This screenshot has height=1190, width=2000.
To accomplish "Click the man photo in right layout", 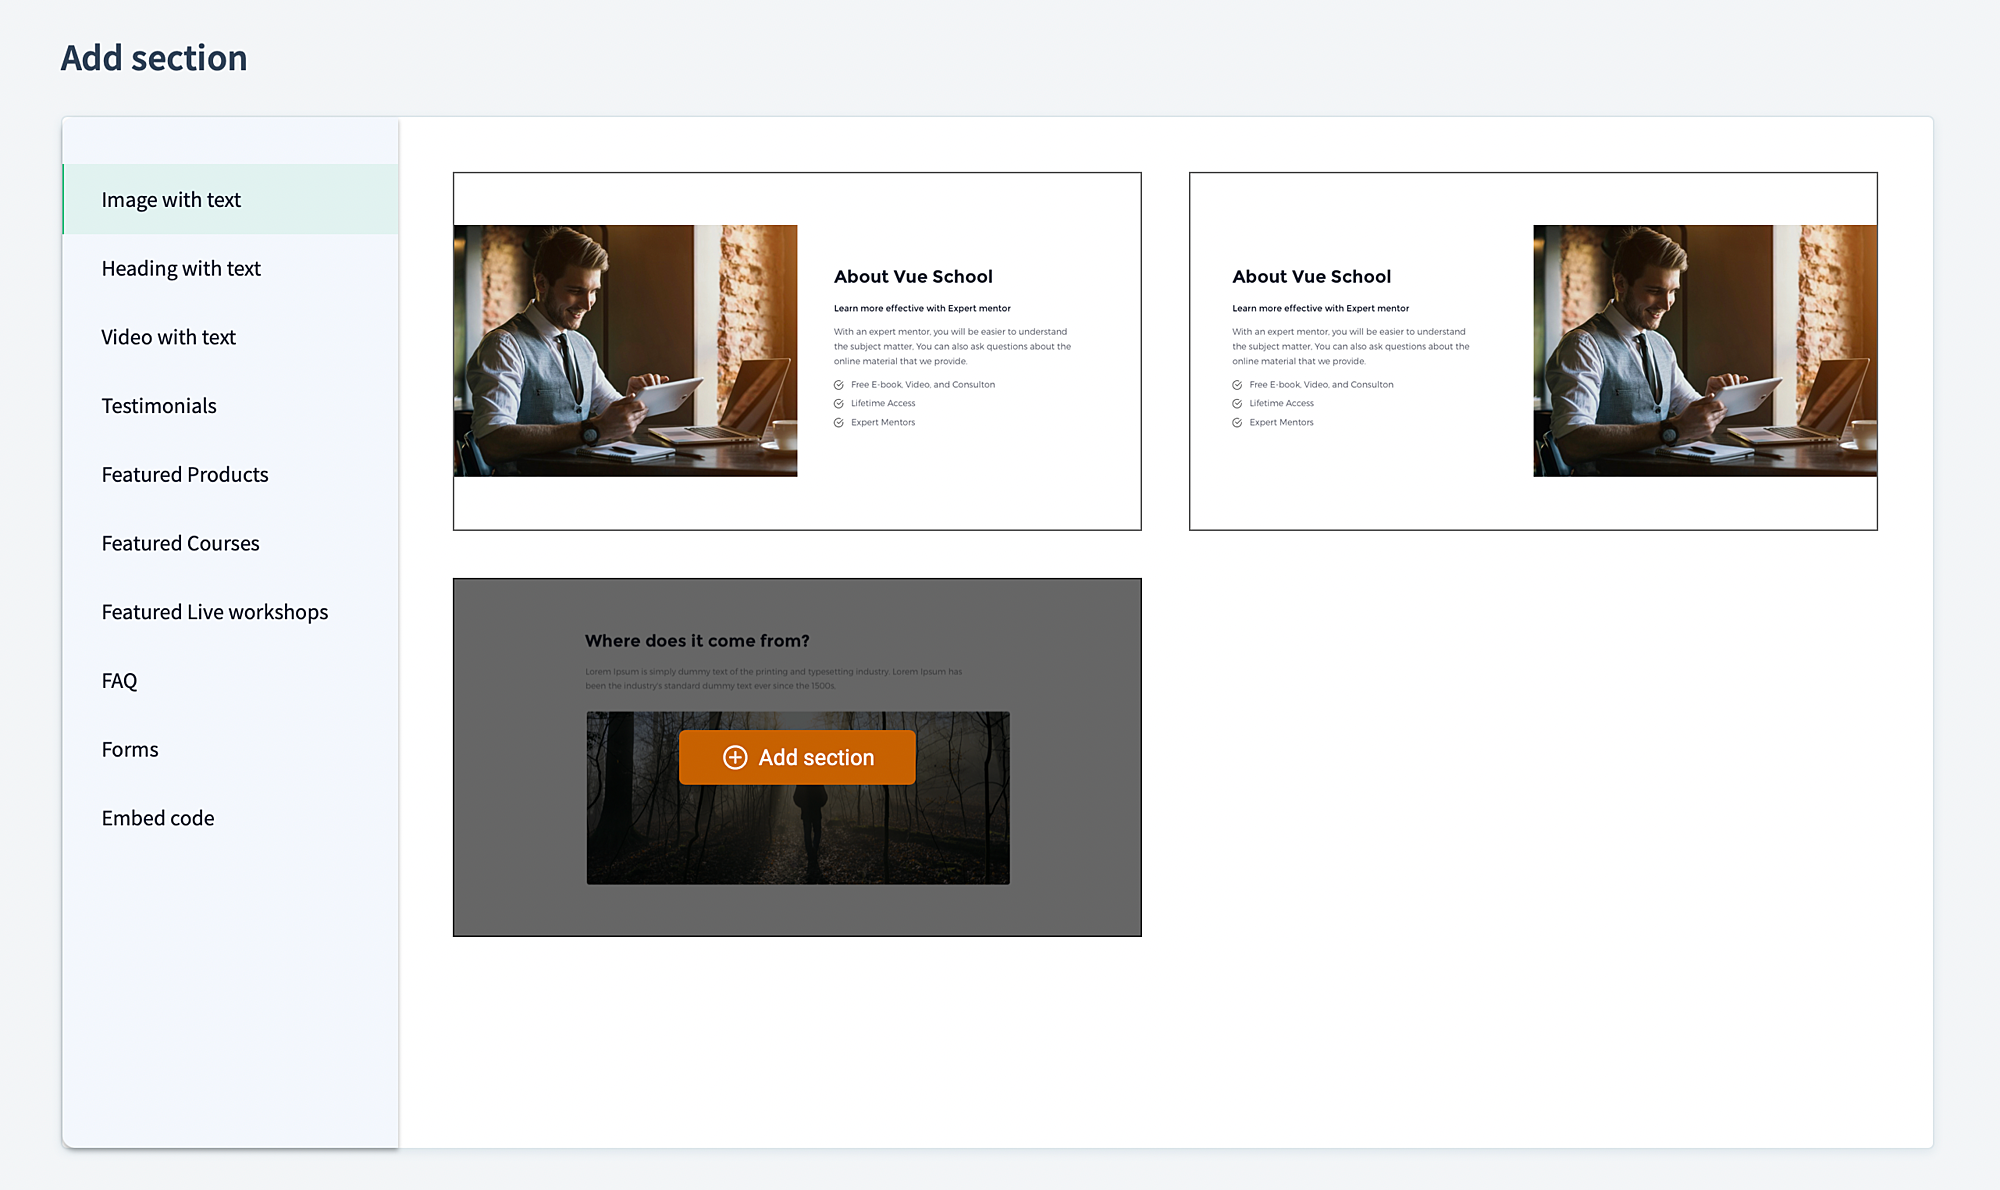I will tap(1705, 351).
